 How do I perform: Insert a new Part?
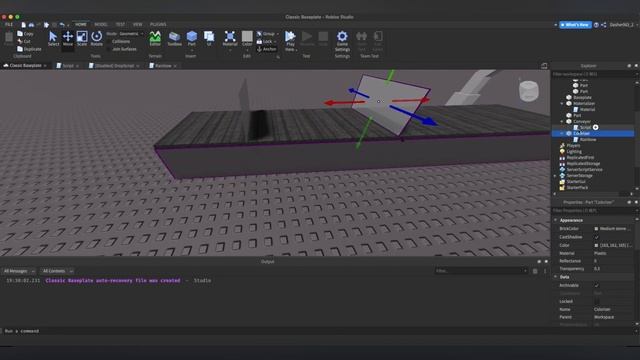(x=191, y=39)
